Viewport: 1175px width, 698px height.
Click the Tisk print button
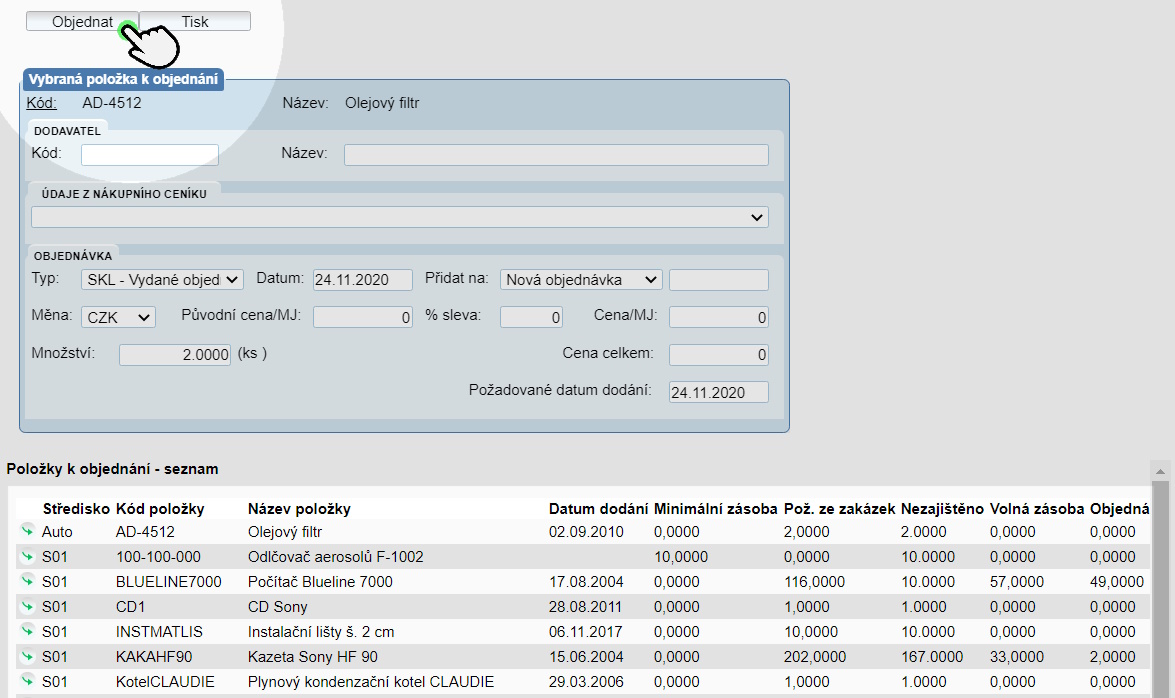coord(195,21)
